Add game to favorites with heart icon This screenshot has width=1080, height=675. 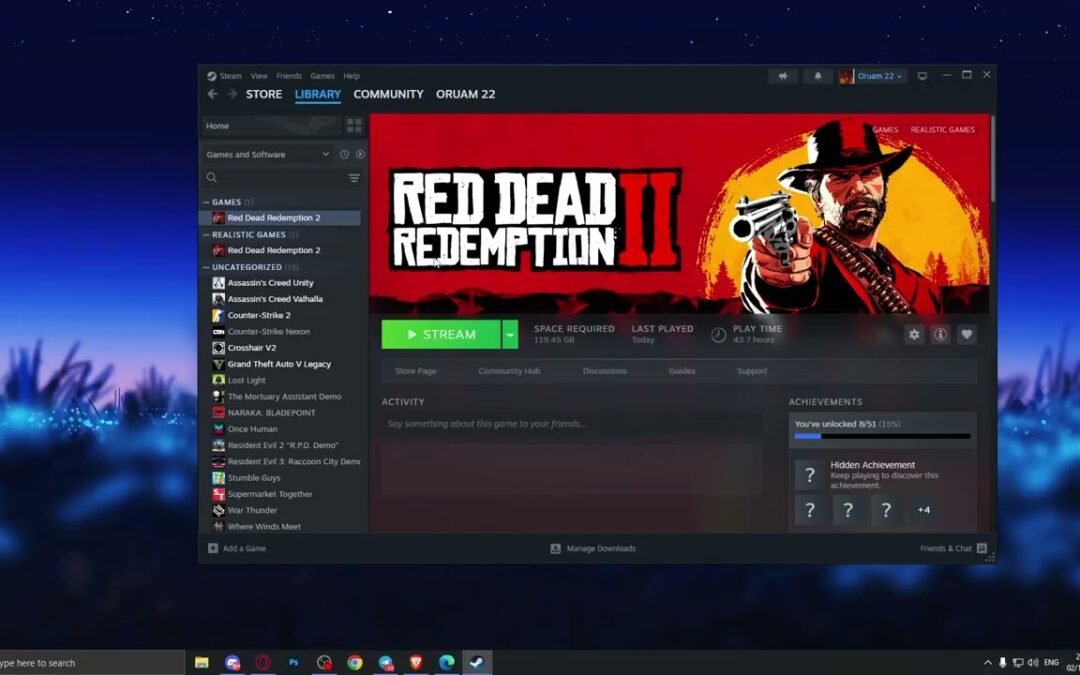point(966,334)
